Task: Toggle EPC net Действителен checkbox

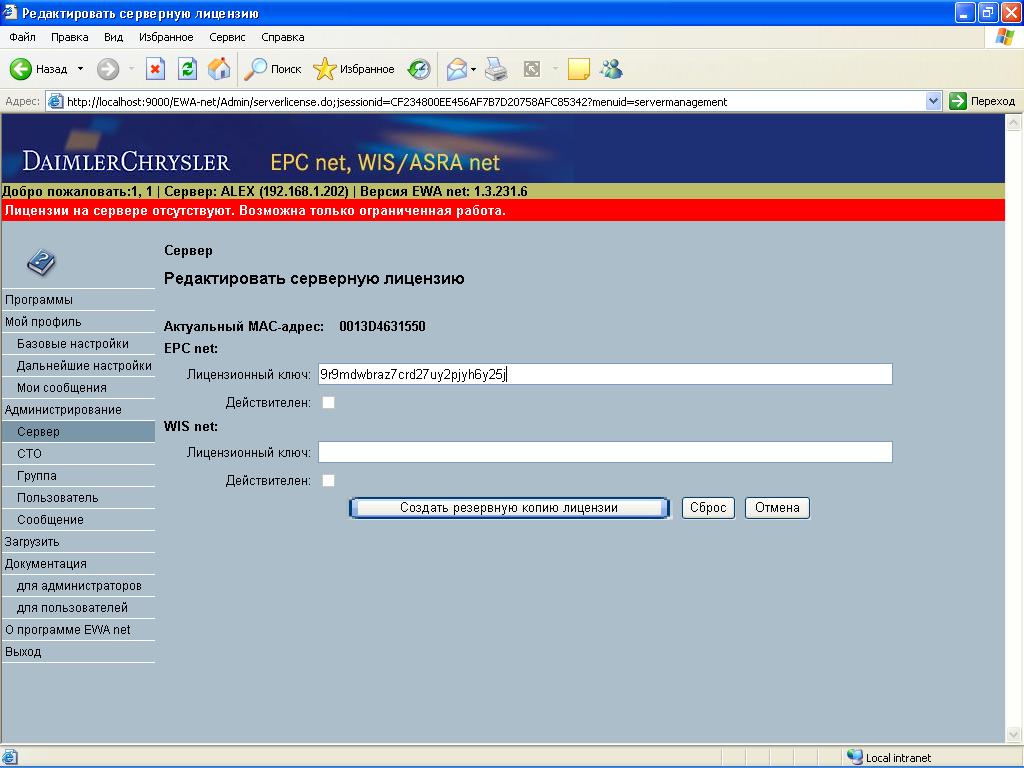Action: [328, 402]
